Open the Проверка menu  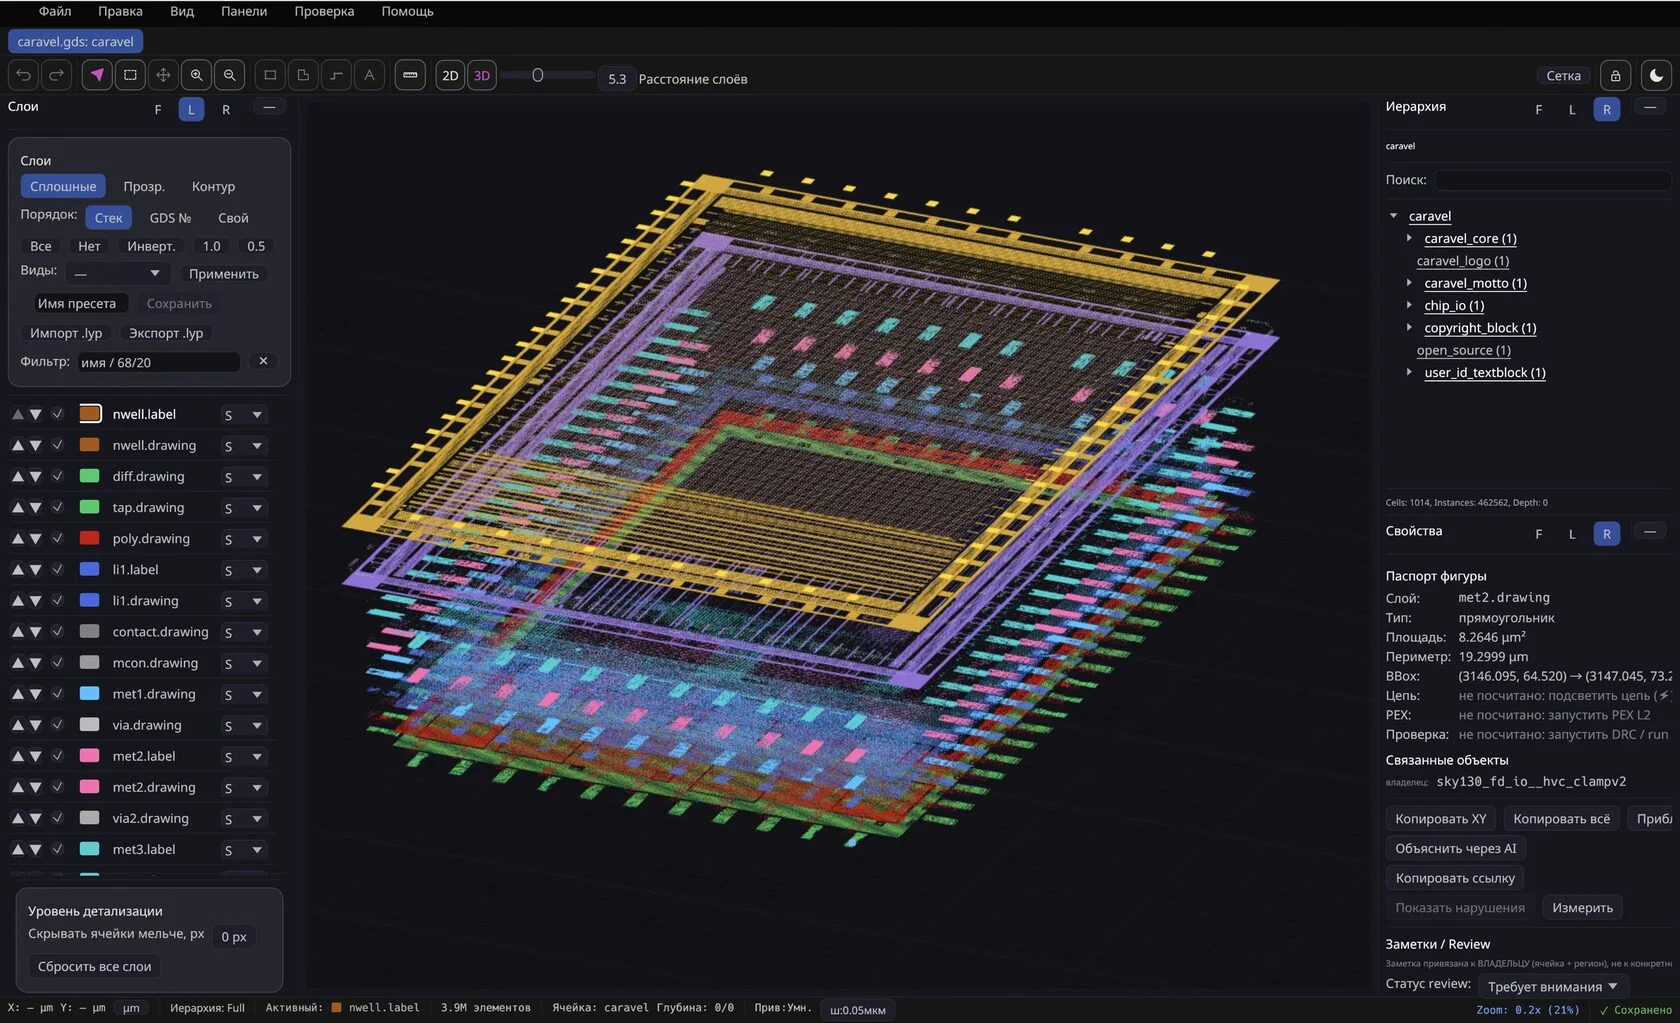pyautogui.click(x=324, y=12)
